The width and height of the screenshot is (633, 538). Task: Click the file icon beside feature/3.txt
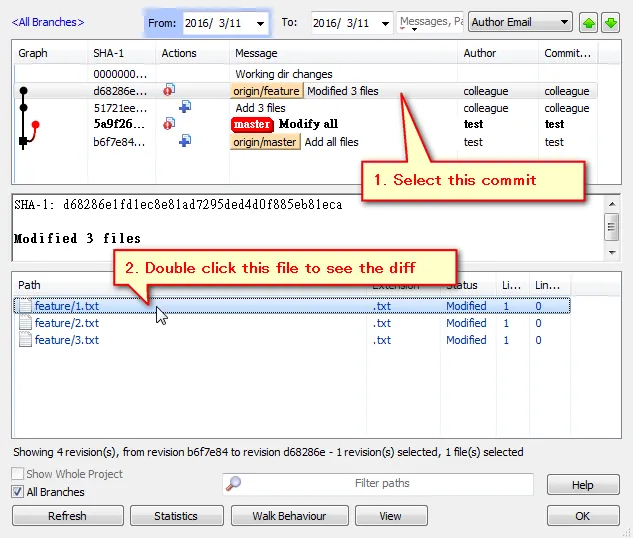[x=25, y=339]
